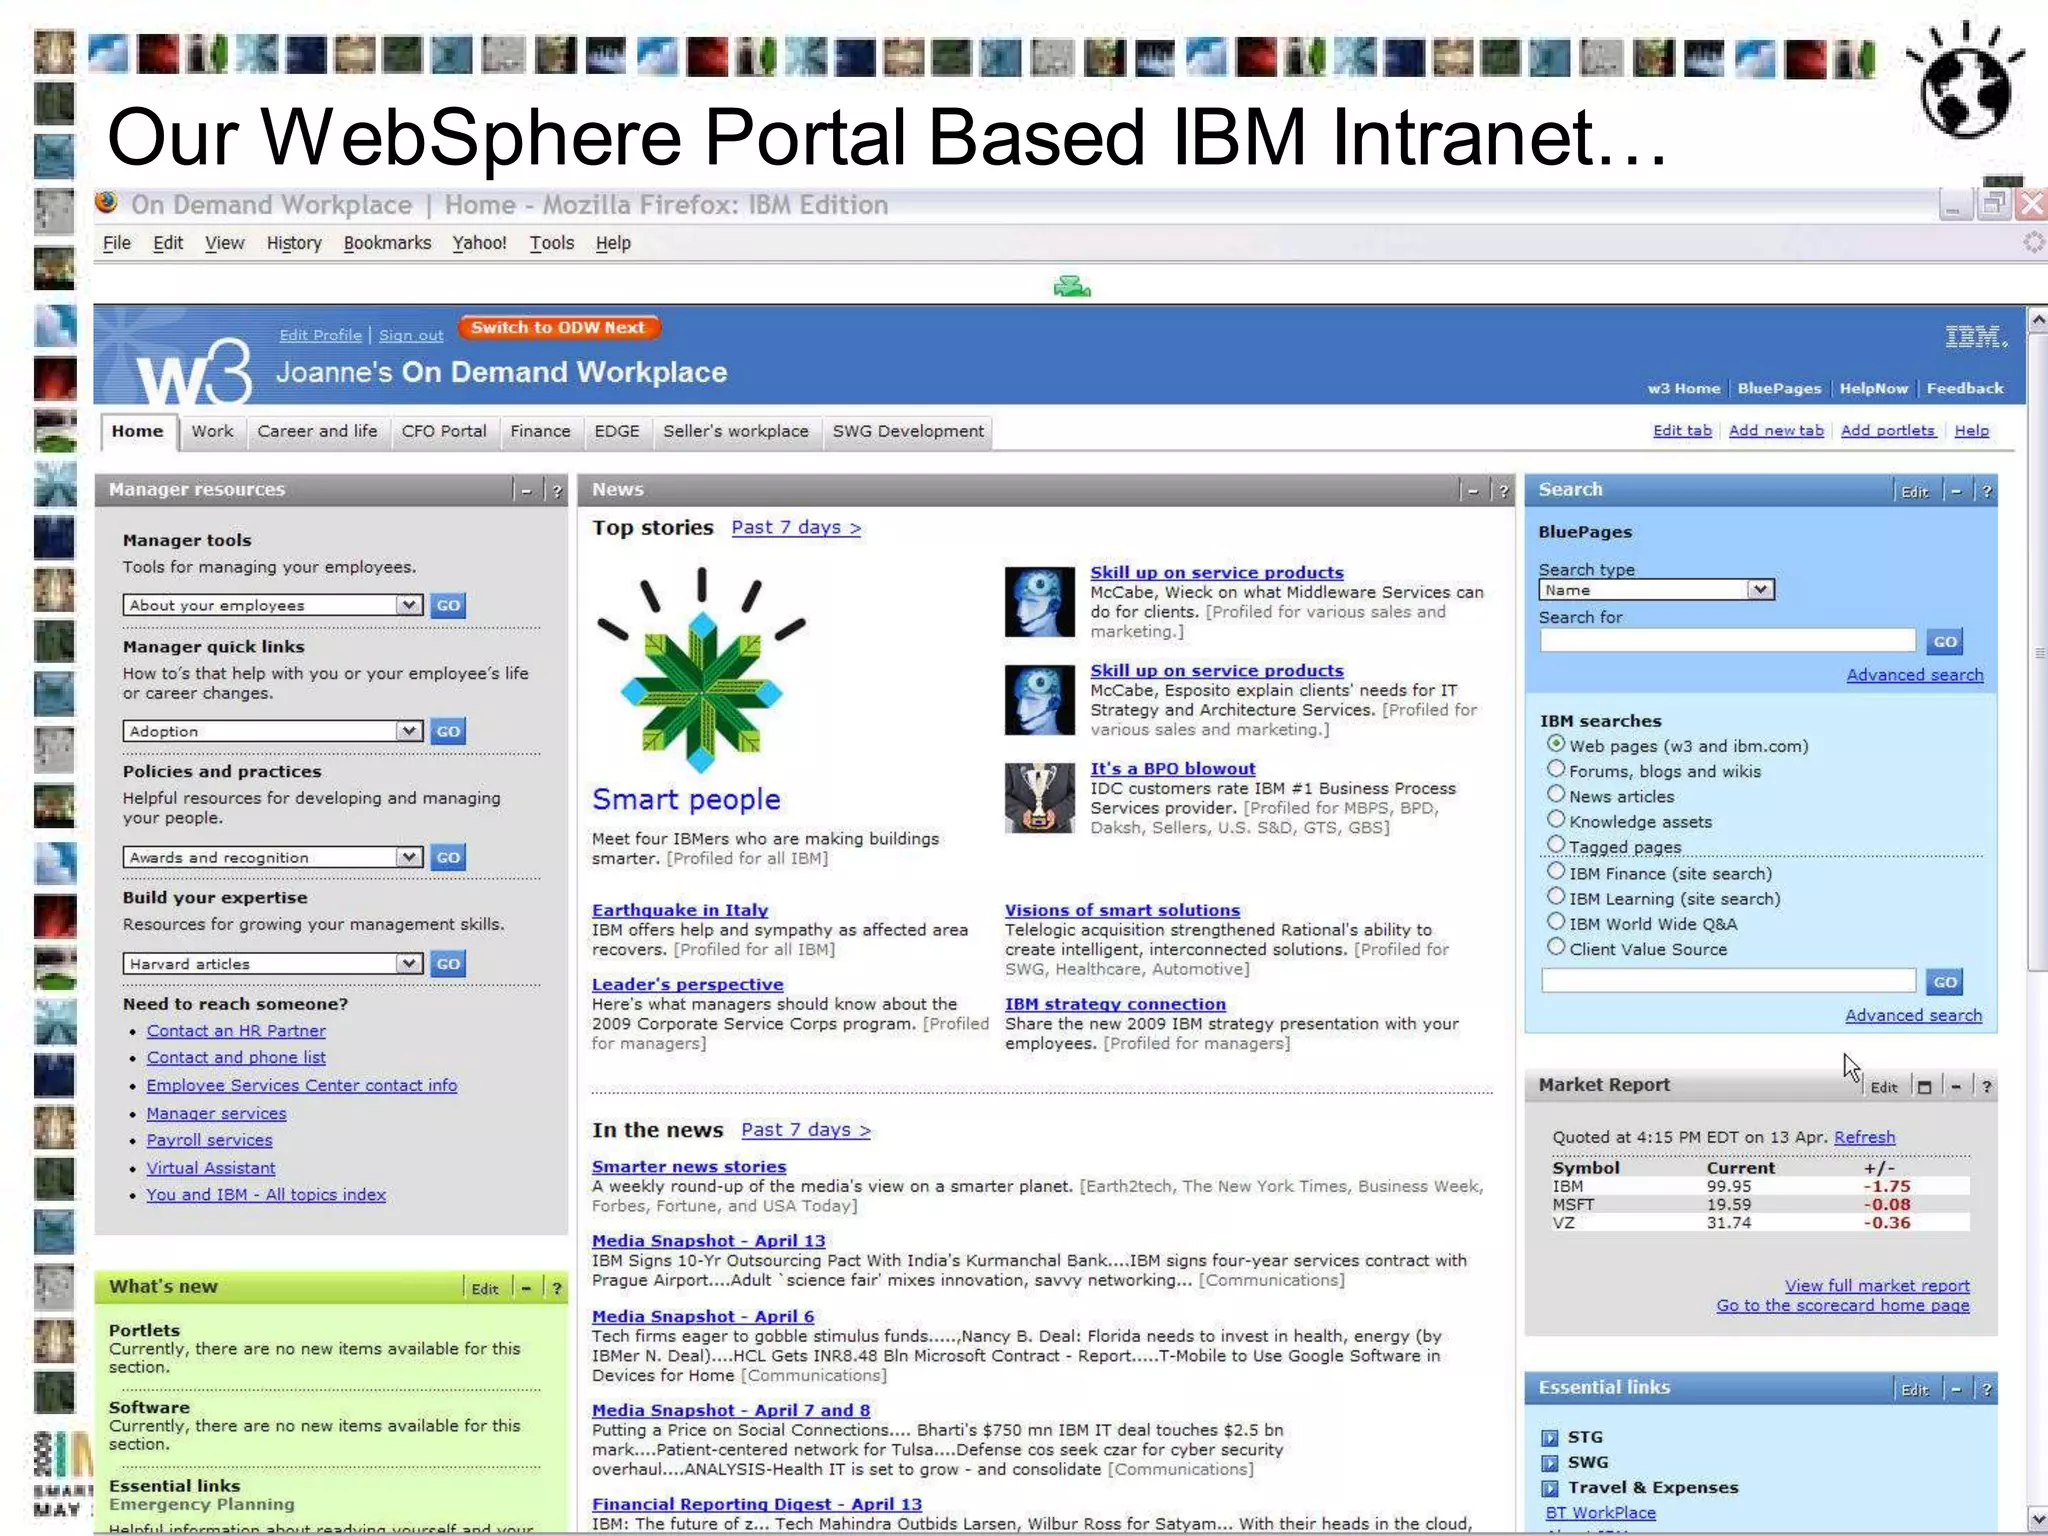Open the History menu
2048x1536 pixels.
294,243
